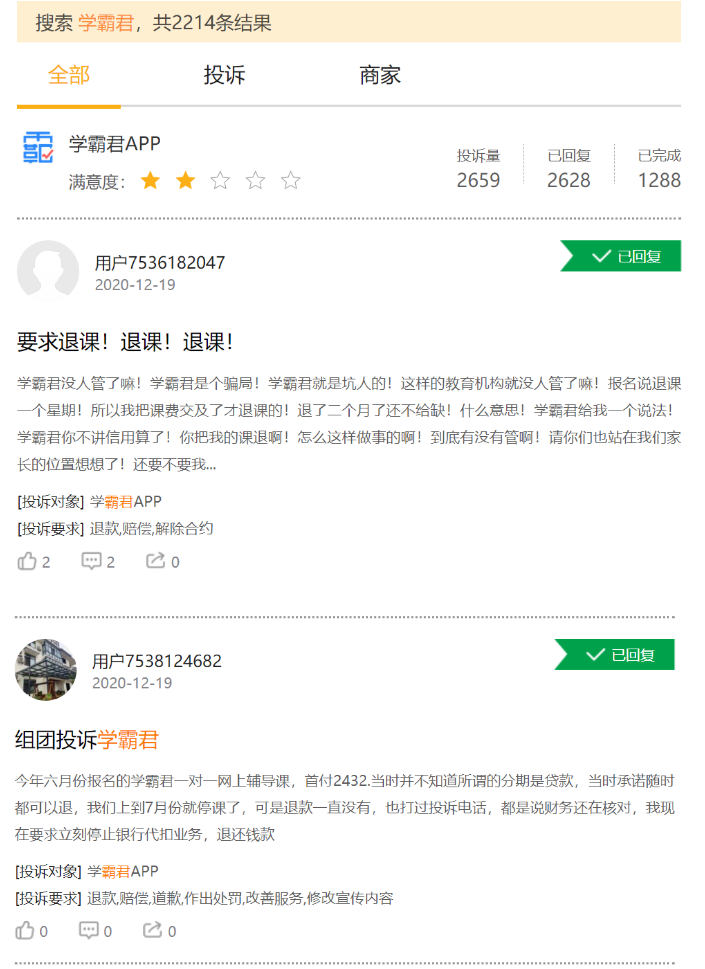Click 投诉对象 学霸君APP in first complaint
Screen dimensions: 705x969
point(89,501)
